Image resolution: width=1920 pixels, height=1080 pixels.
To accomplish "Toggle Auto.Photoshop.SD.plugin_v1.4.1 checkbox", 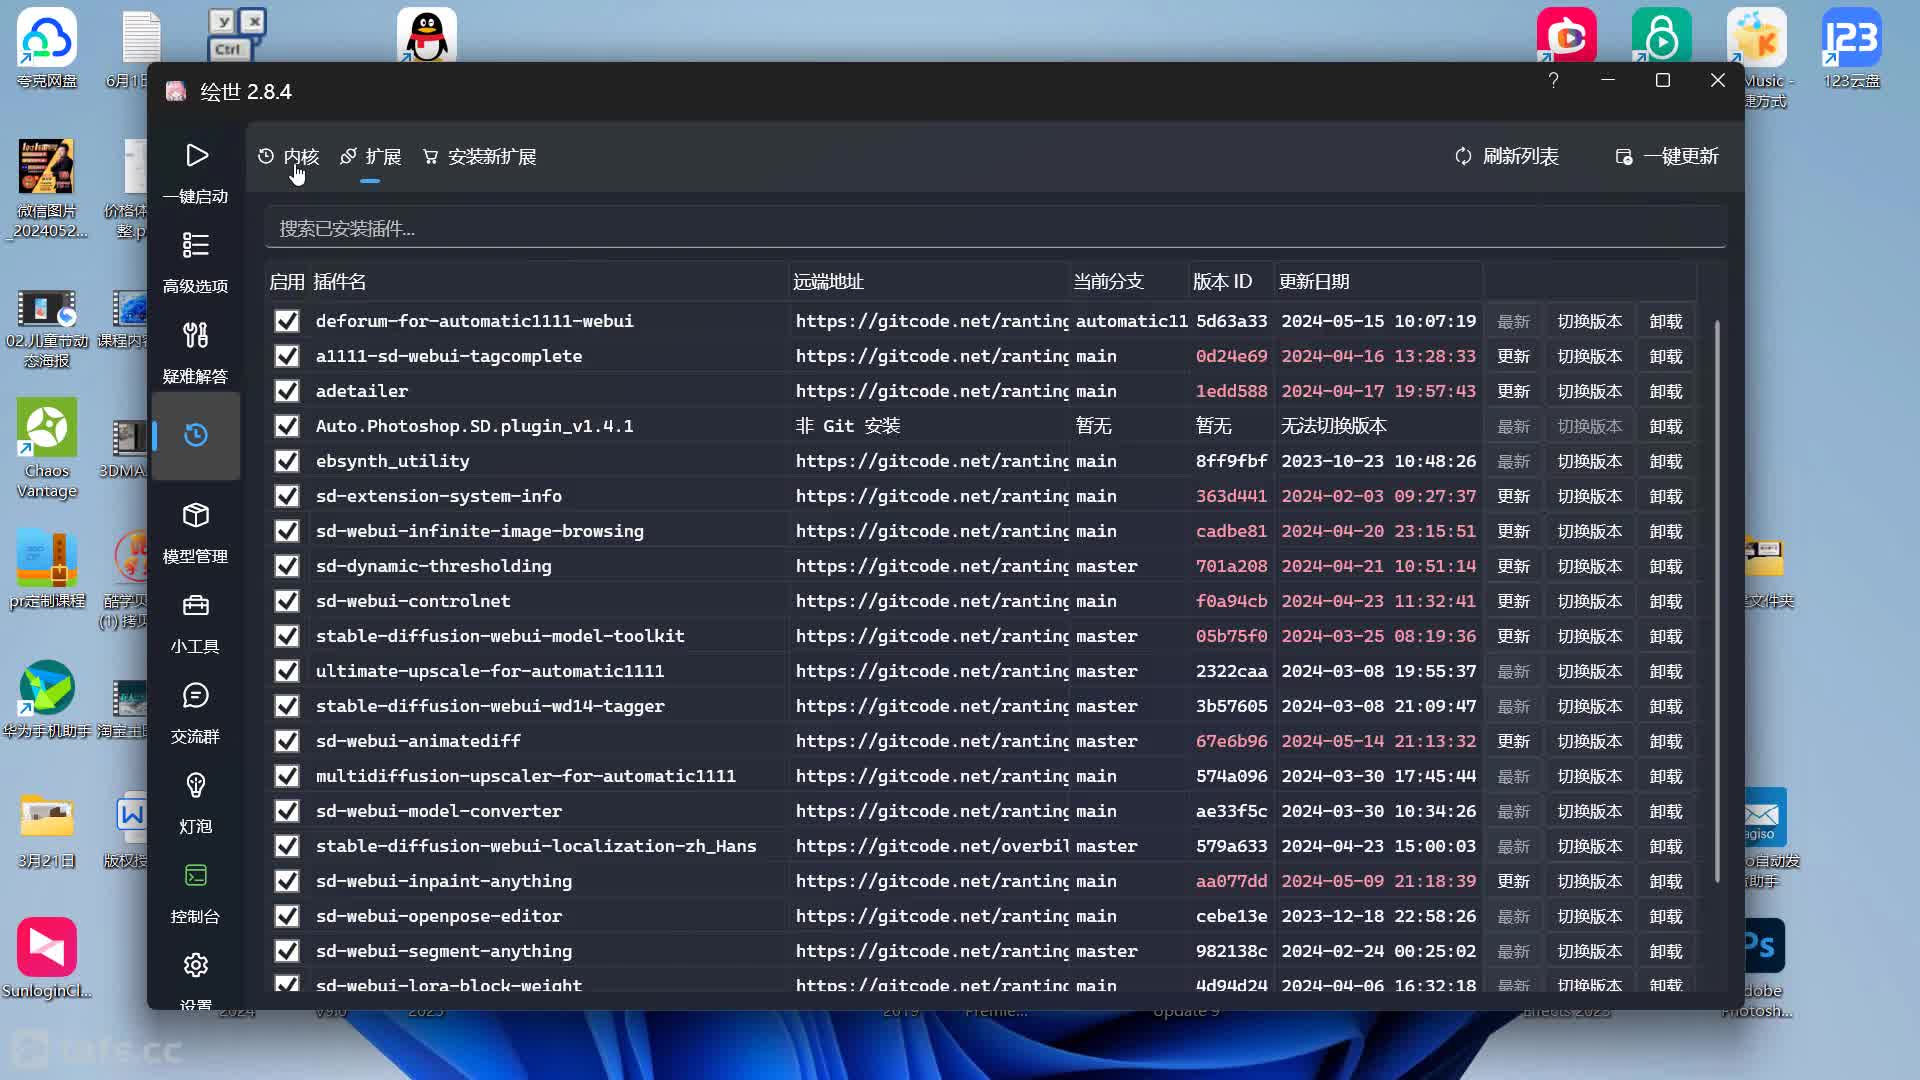I will click(287, 426).
